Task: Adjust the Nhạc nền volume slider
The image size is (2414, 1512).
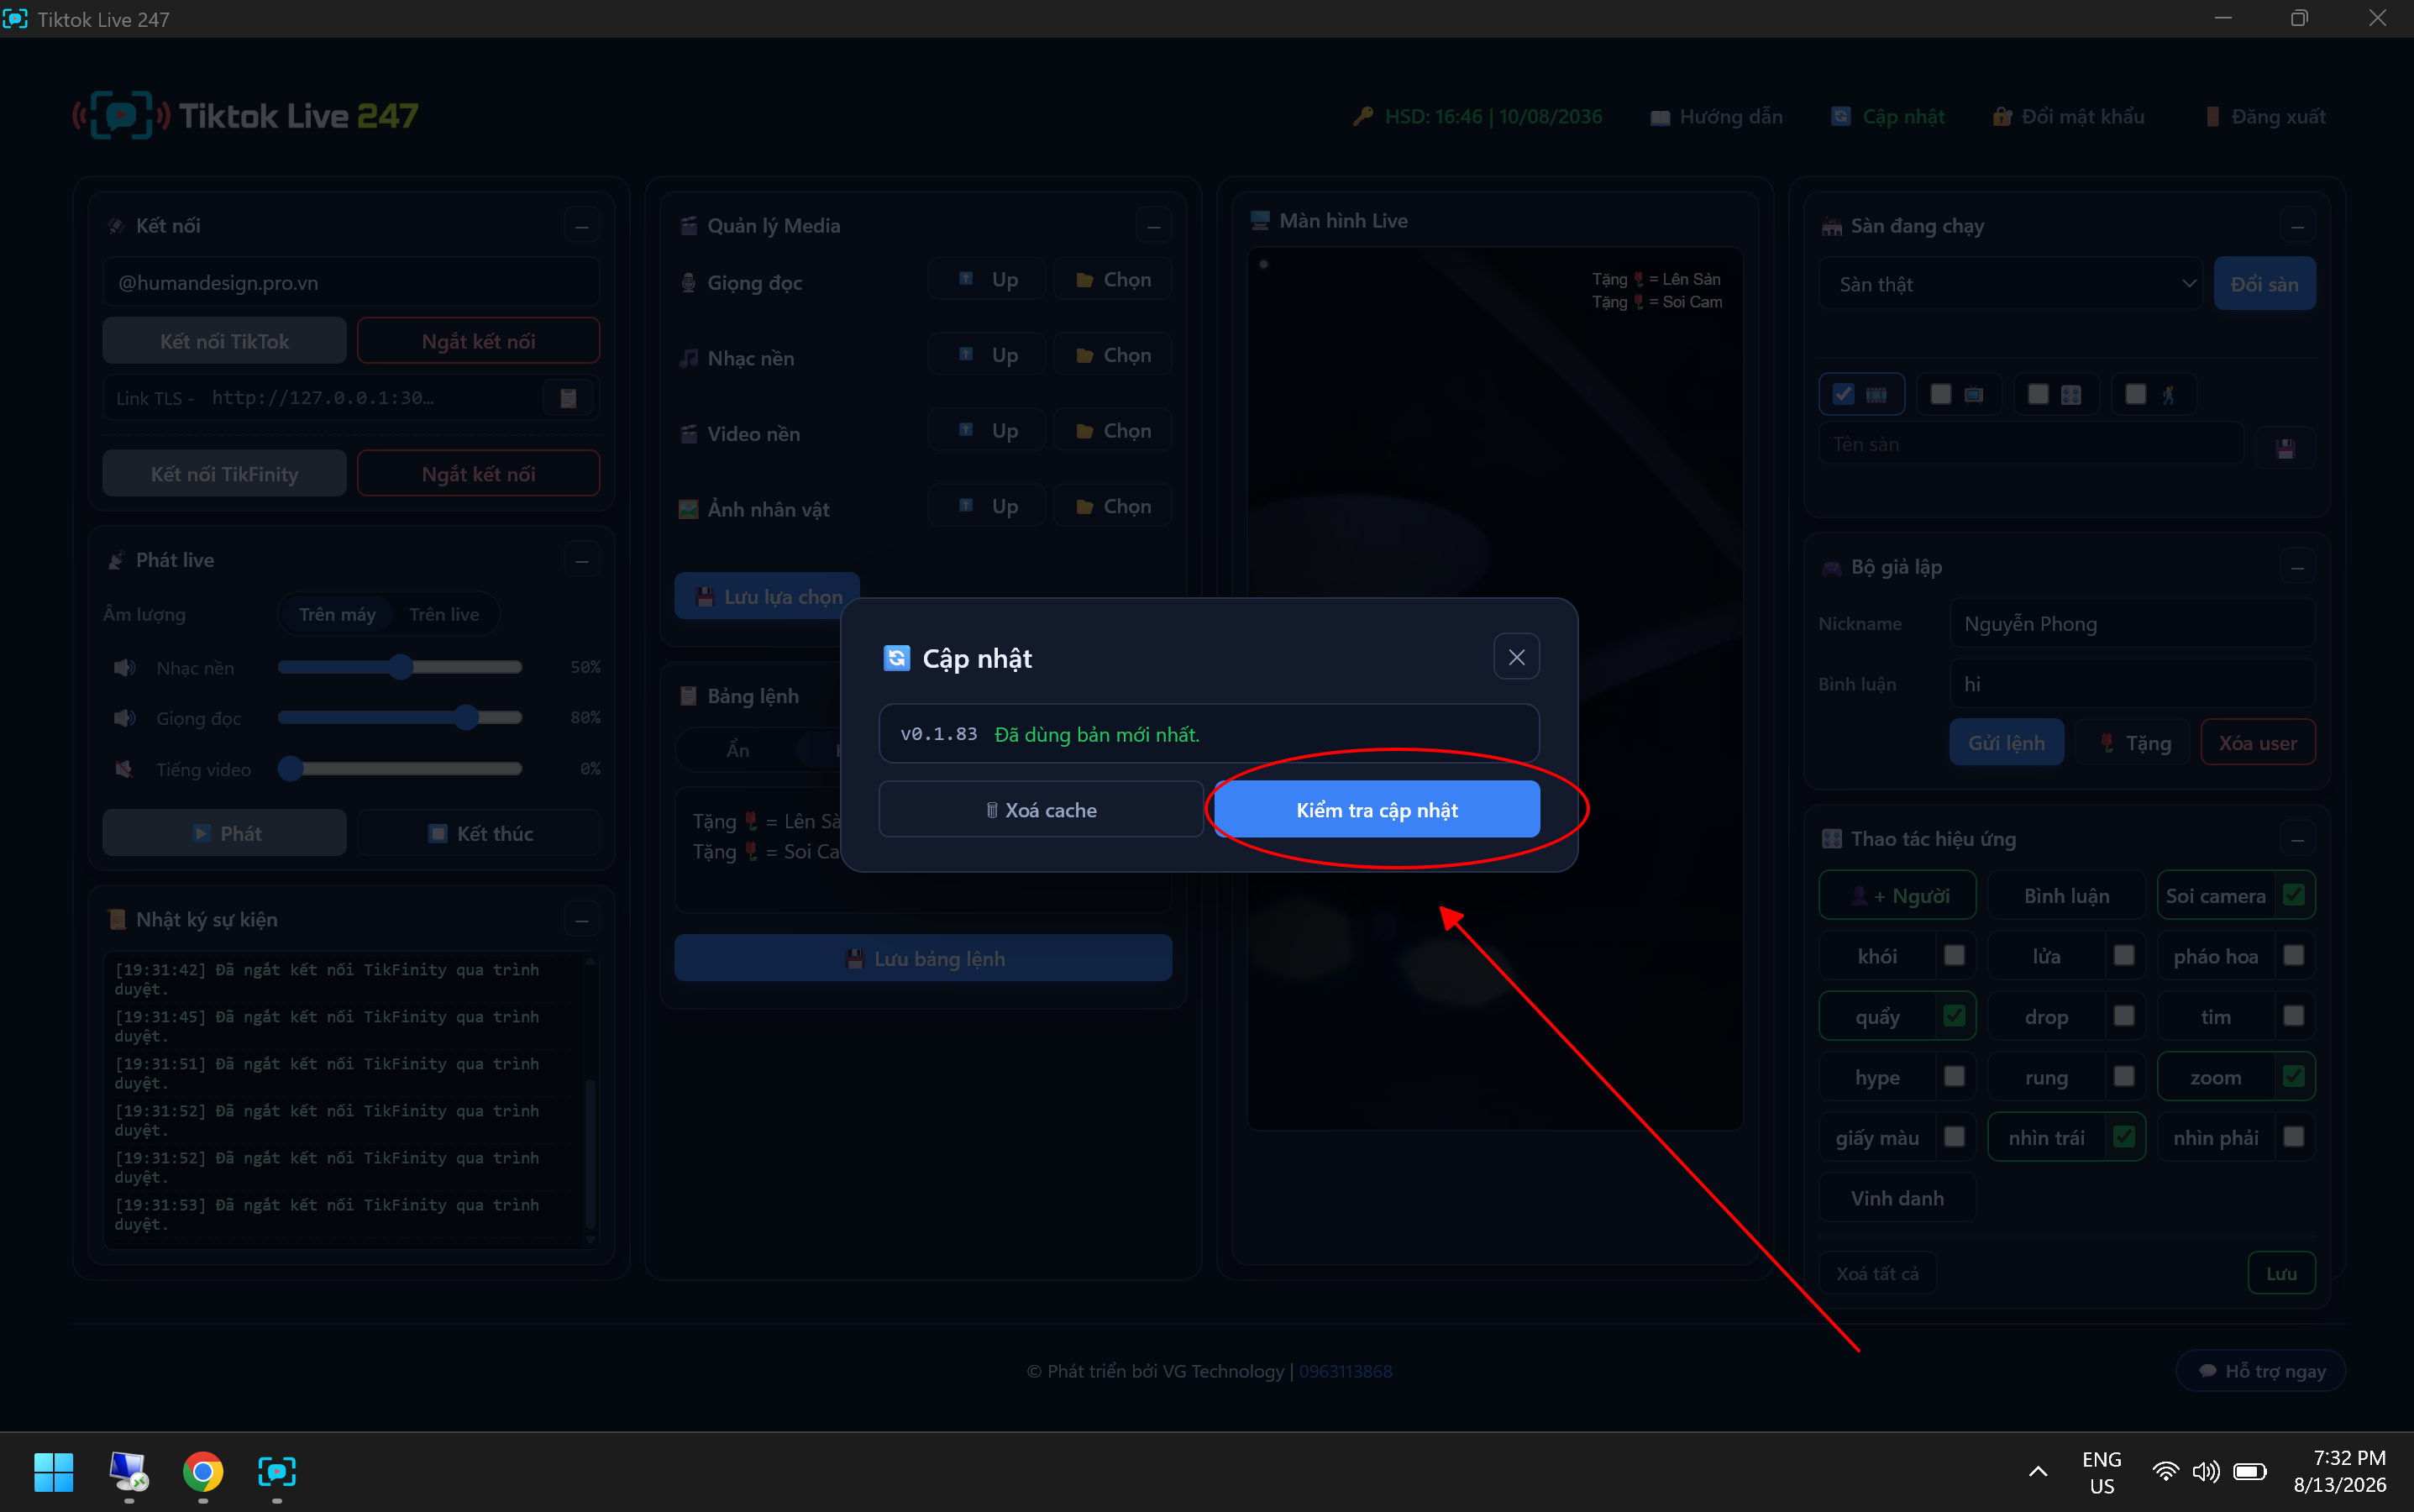Action: click(400, 667)
